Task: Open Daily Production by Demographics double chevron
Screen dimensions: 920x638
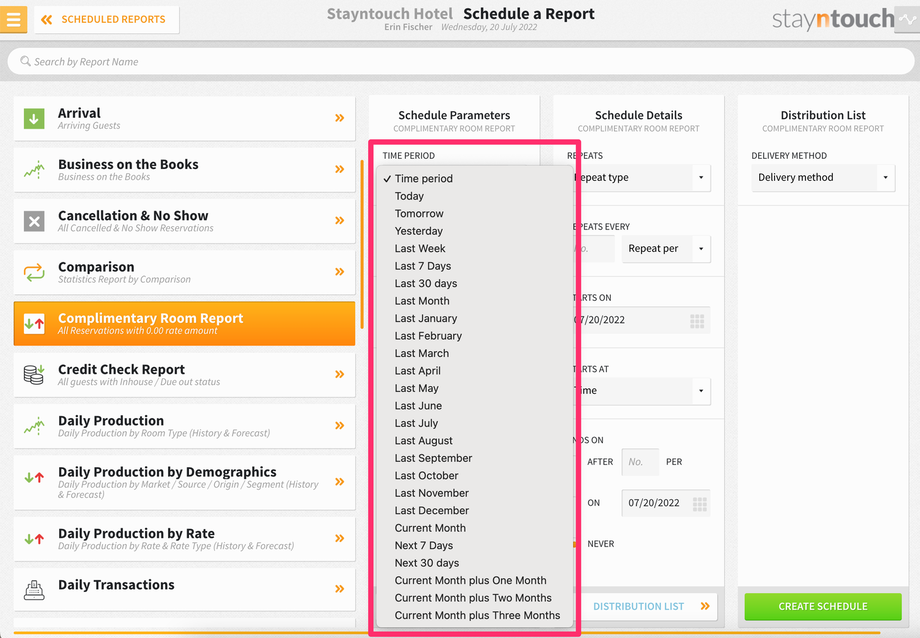Action: click(x=340, y=482)
